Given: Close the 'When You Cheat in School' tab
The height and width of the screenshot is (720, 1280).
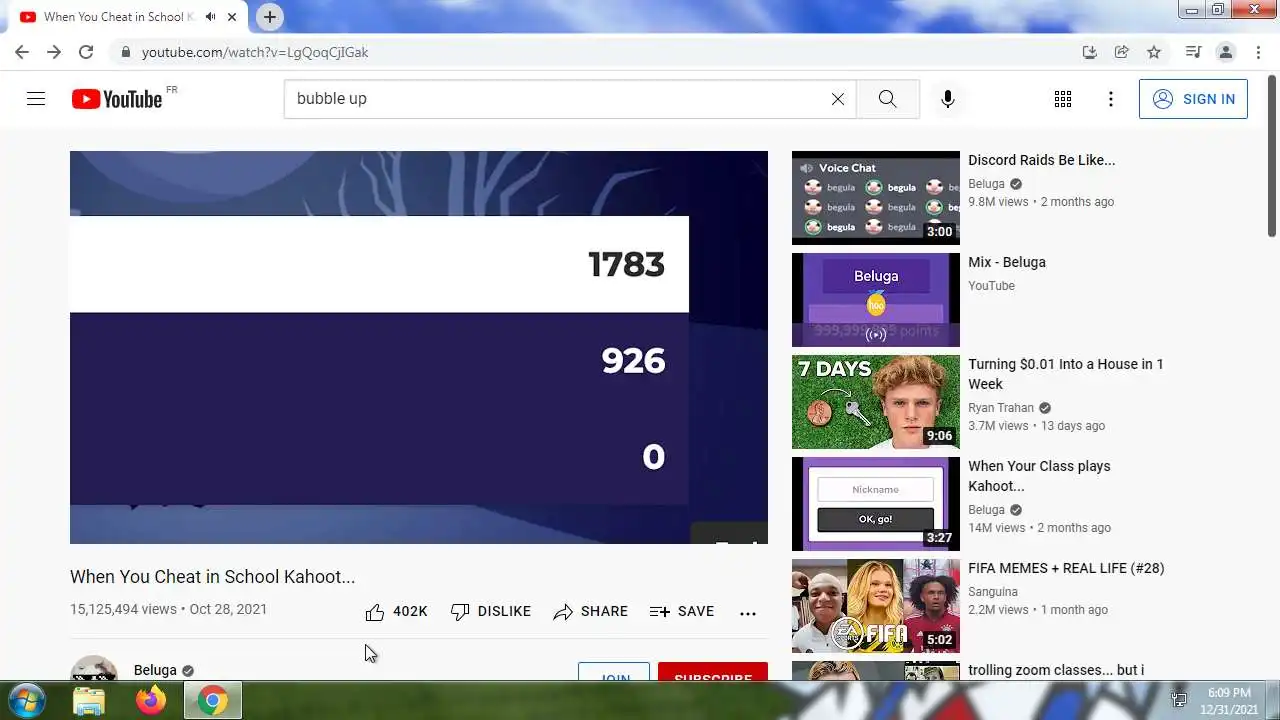Looking at the screenshot, I should point(232,17).
